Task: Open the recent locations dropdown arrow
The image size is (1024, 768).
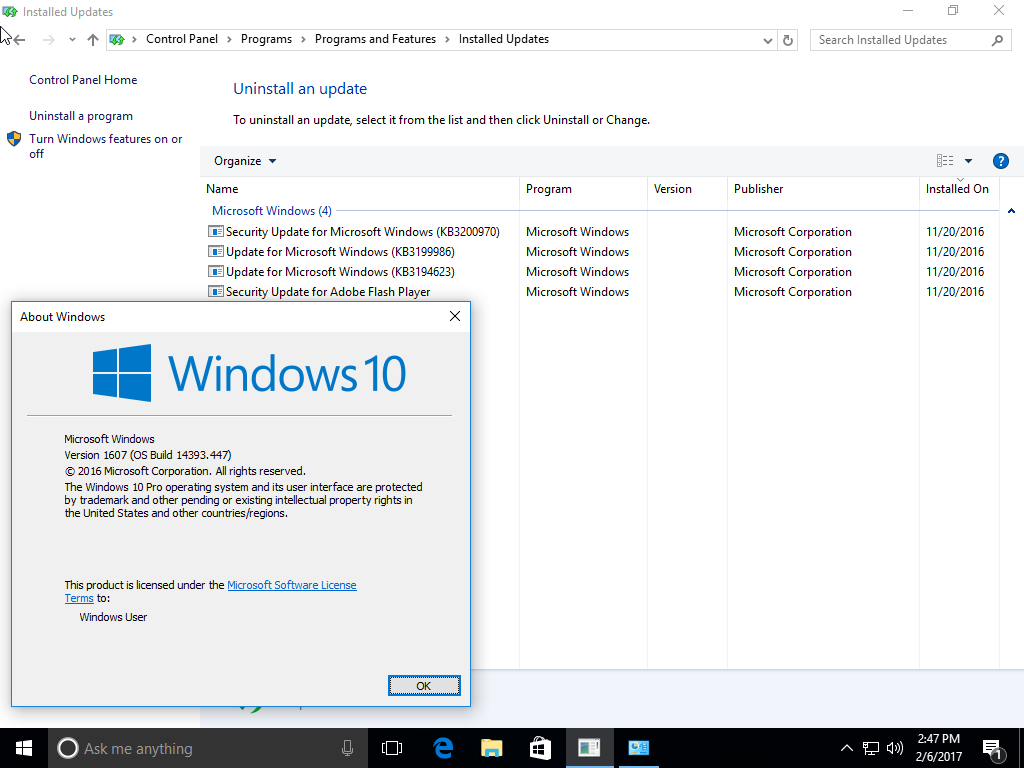Action: pos(72,40)
